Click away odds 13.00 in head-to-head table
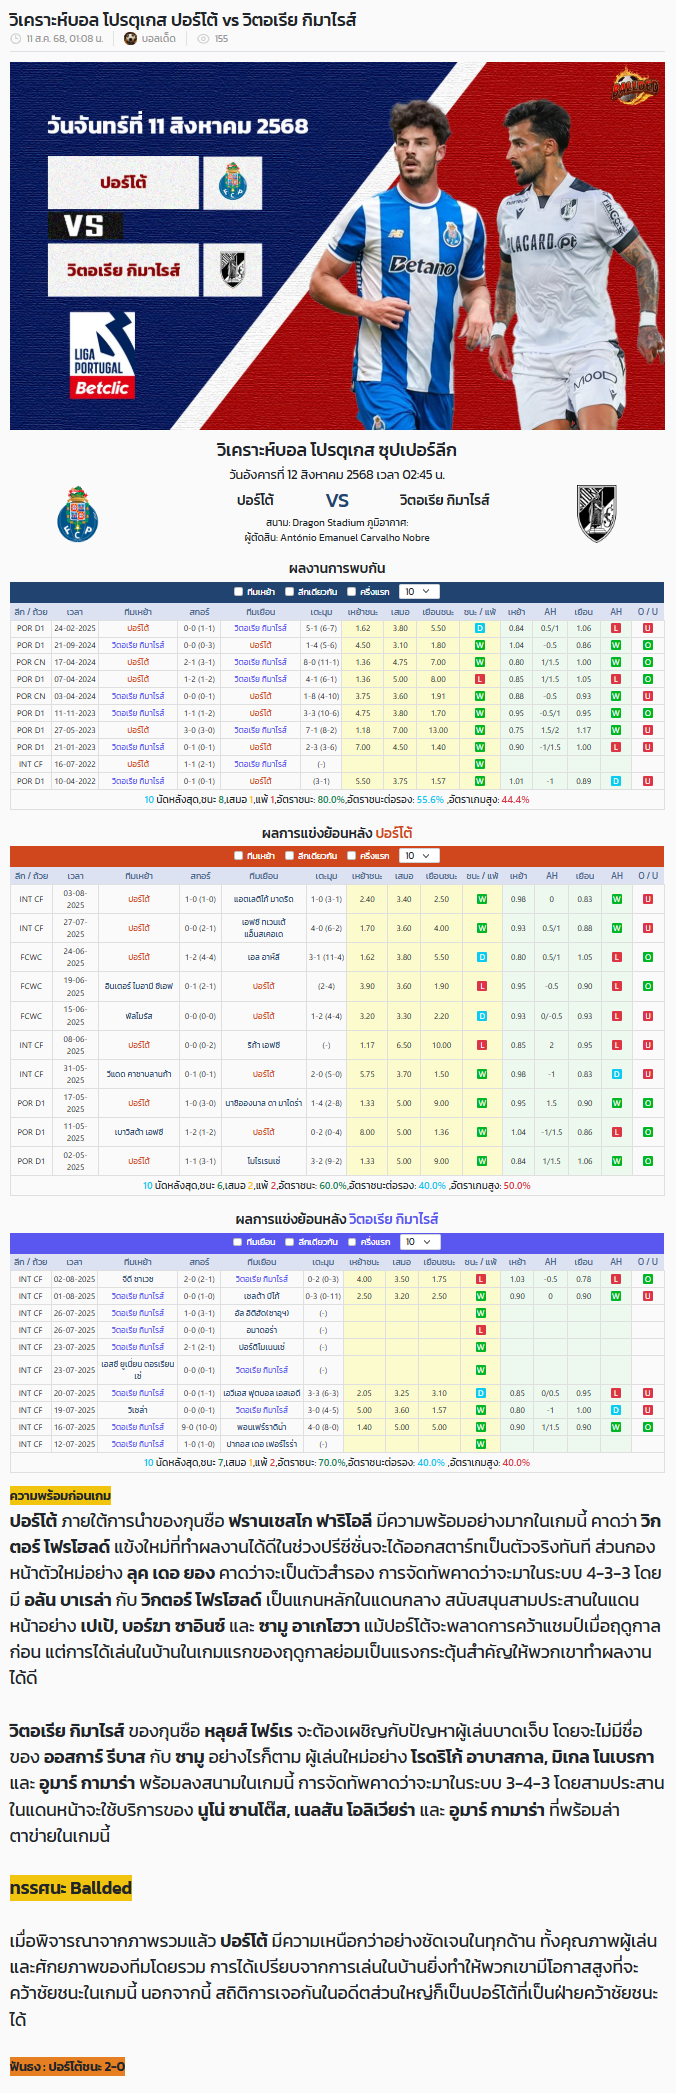 tap(439, 730)
